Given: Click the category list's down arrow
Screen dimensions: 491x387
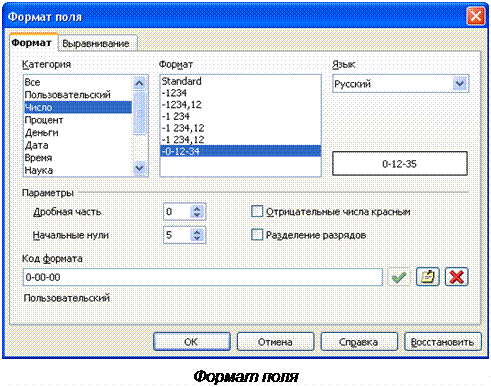Looking at the screenshot, I should [139, 168].
